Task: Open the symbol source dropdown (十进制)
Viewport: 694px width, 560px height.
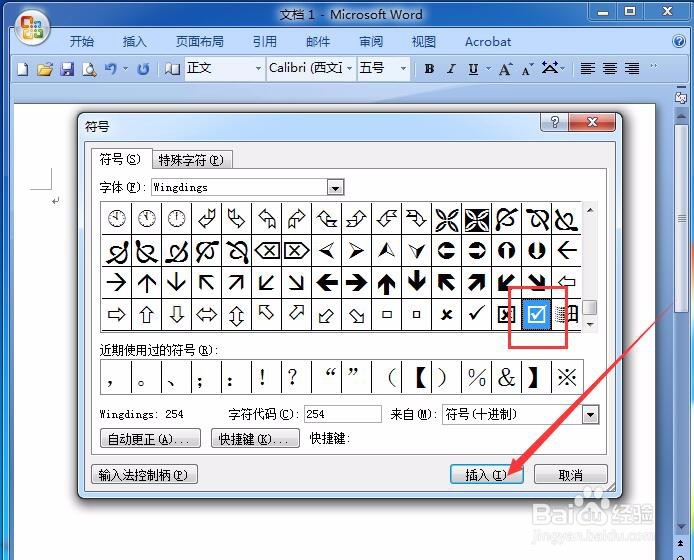Action: point(590,415)
